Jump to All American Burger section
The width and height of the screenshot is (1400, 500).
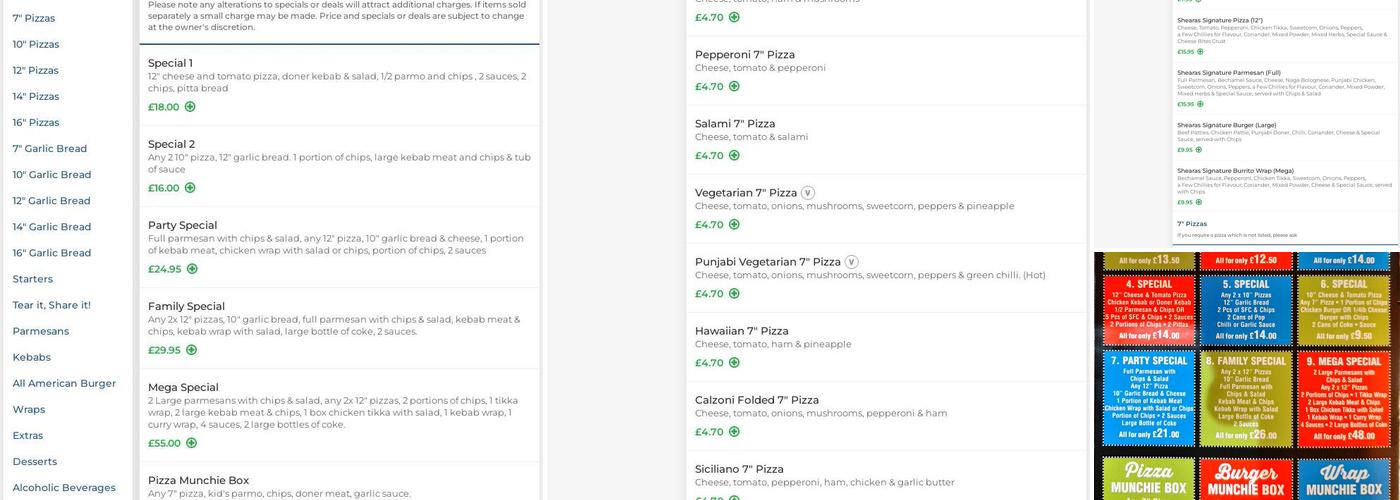[x=64, y=383]
